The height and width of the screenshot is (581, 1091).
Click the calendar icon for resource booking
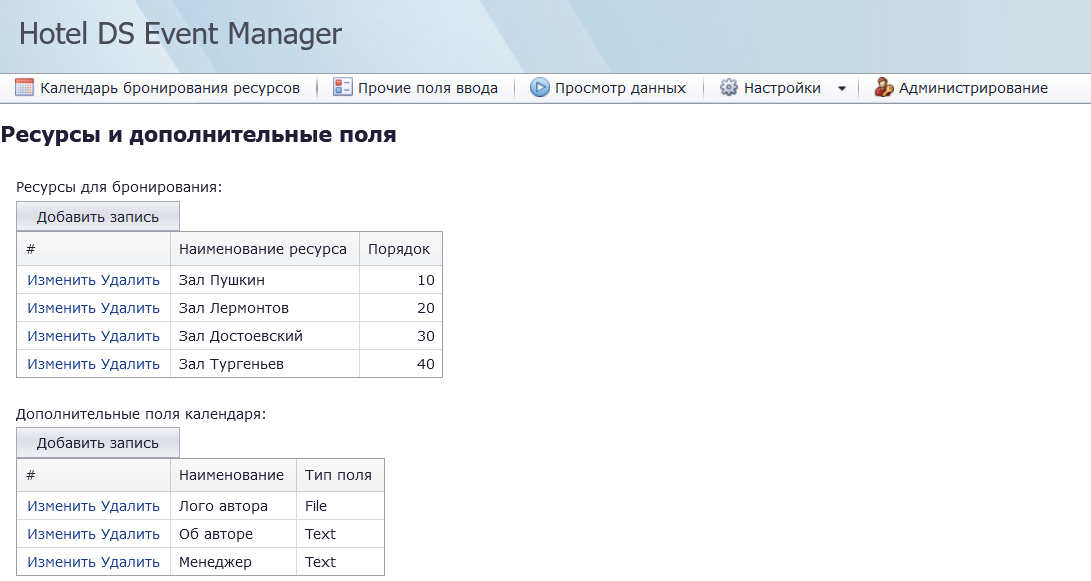tap(24, 88)
